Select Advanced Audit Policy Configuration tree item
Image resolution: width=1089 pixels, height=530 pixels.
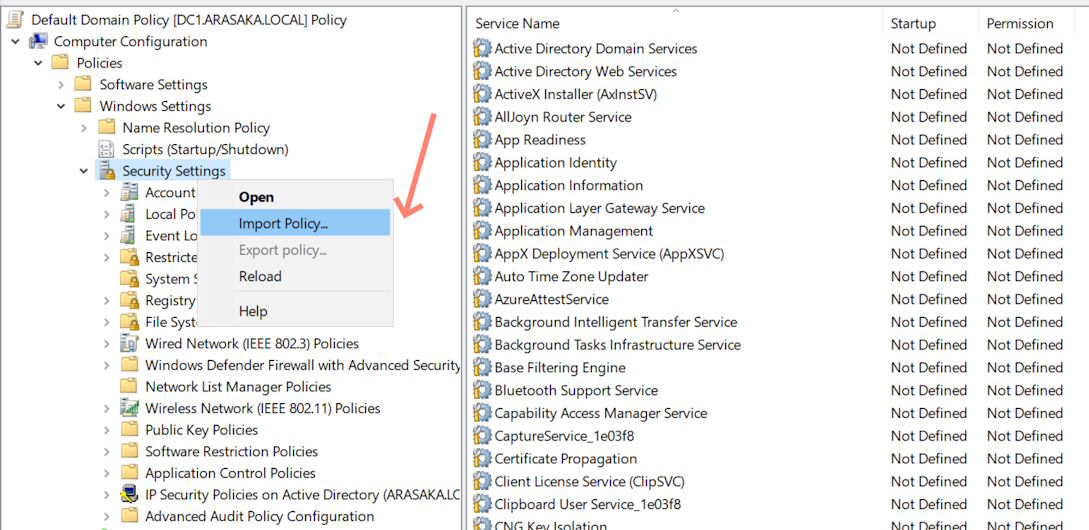click(x=259, y=516)
